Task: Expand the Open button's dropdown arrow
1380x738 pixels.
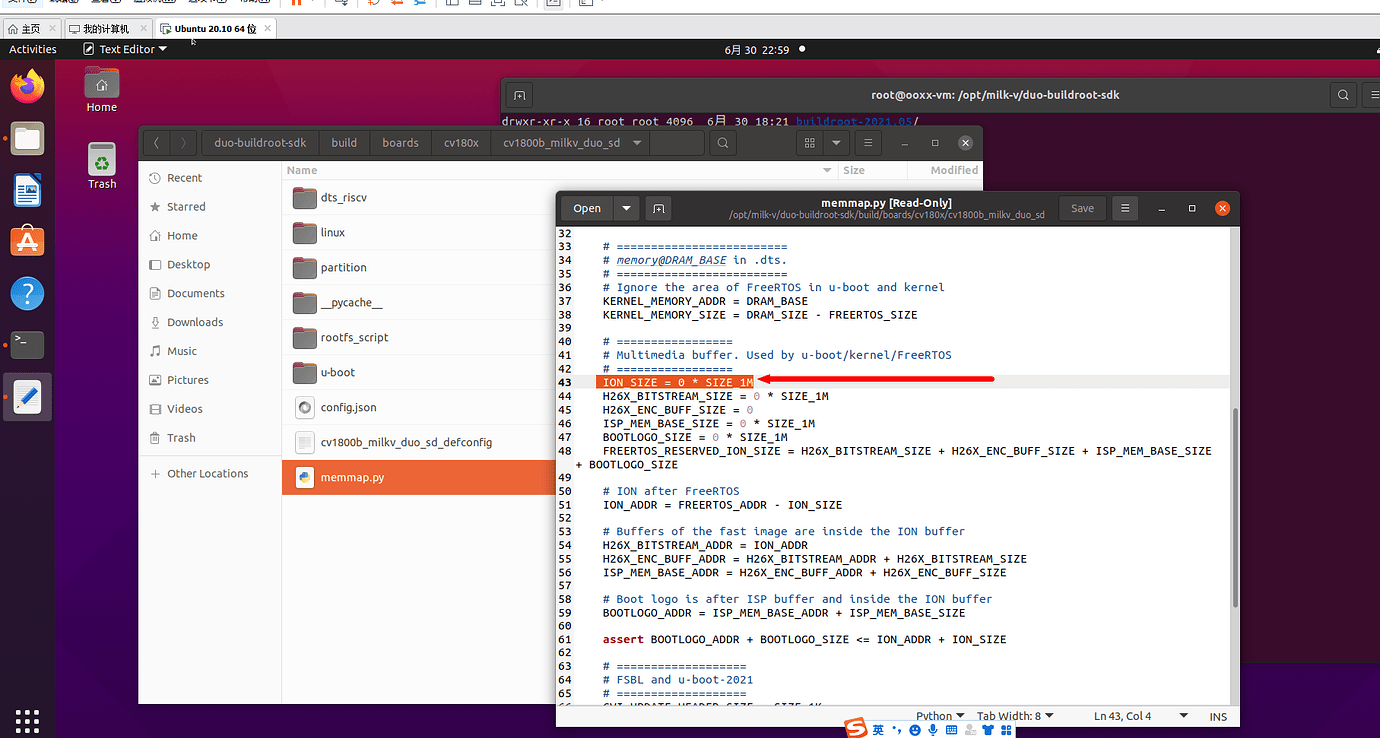Action: tap(625, 208)
